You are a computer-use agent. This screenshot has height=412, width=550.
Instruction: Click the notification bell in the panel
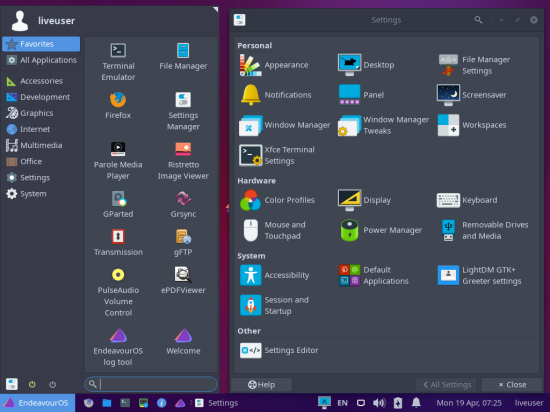[x=416, y=403]
